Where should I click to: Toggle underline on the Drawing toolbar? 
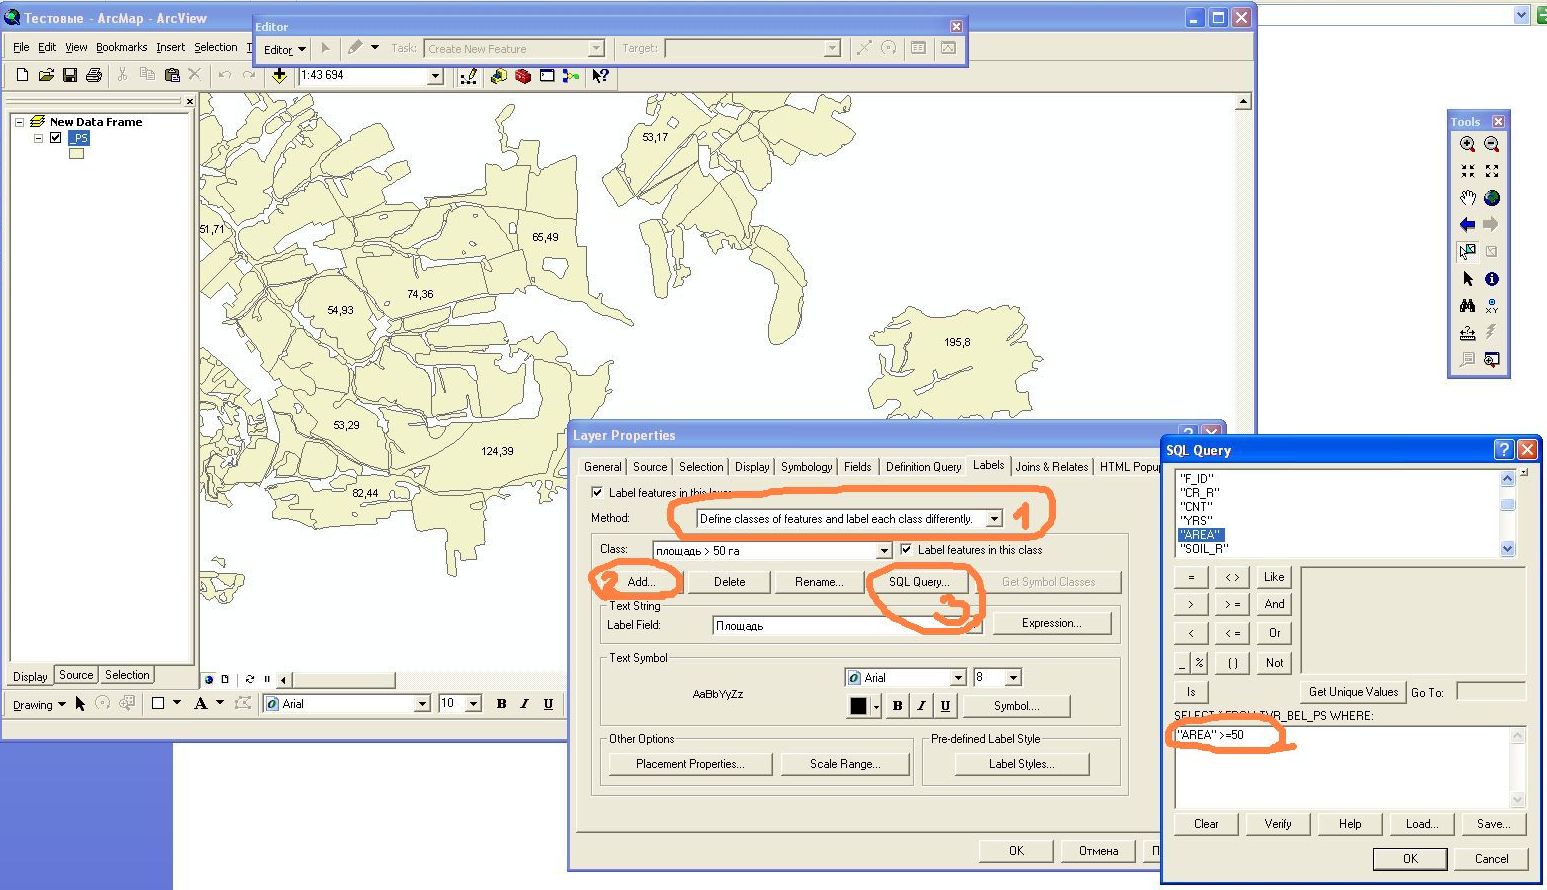tap(548, 704)
